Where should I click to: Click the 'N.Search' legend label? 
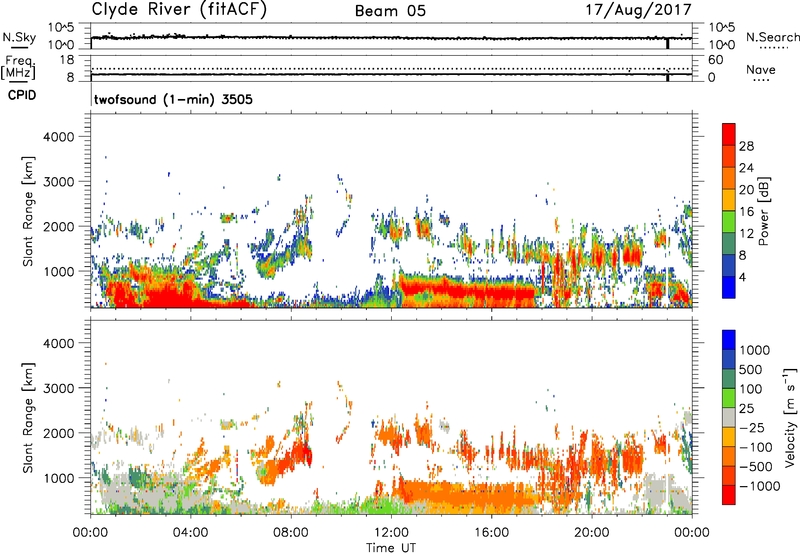[772, 37]
